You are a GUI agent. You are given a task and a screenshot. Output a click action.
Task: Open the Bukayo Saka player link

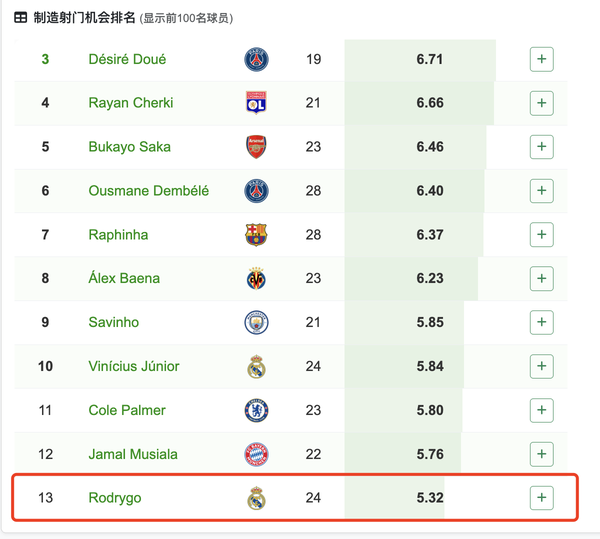129,147
